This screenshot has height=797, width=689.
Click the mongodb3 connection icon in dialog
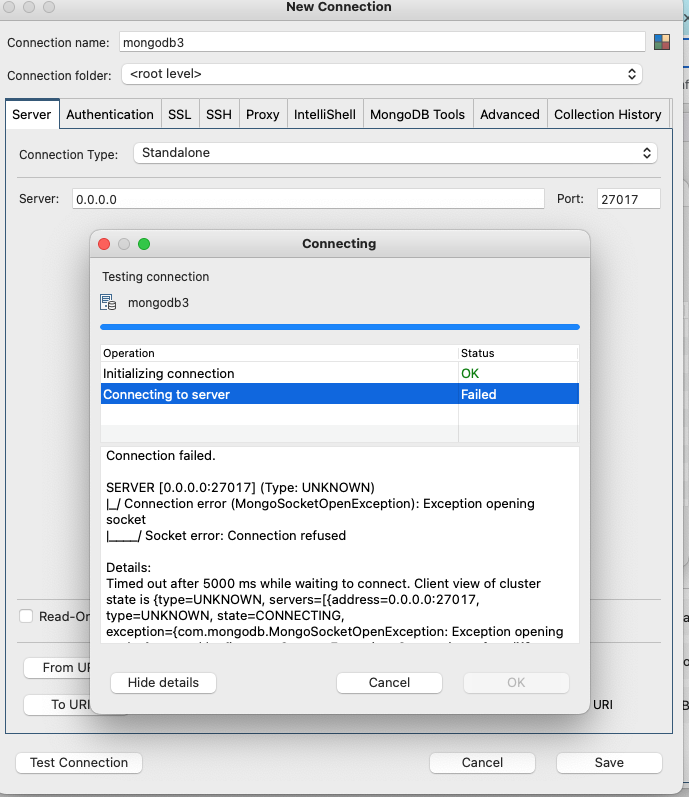coord(108,302)
